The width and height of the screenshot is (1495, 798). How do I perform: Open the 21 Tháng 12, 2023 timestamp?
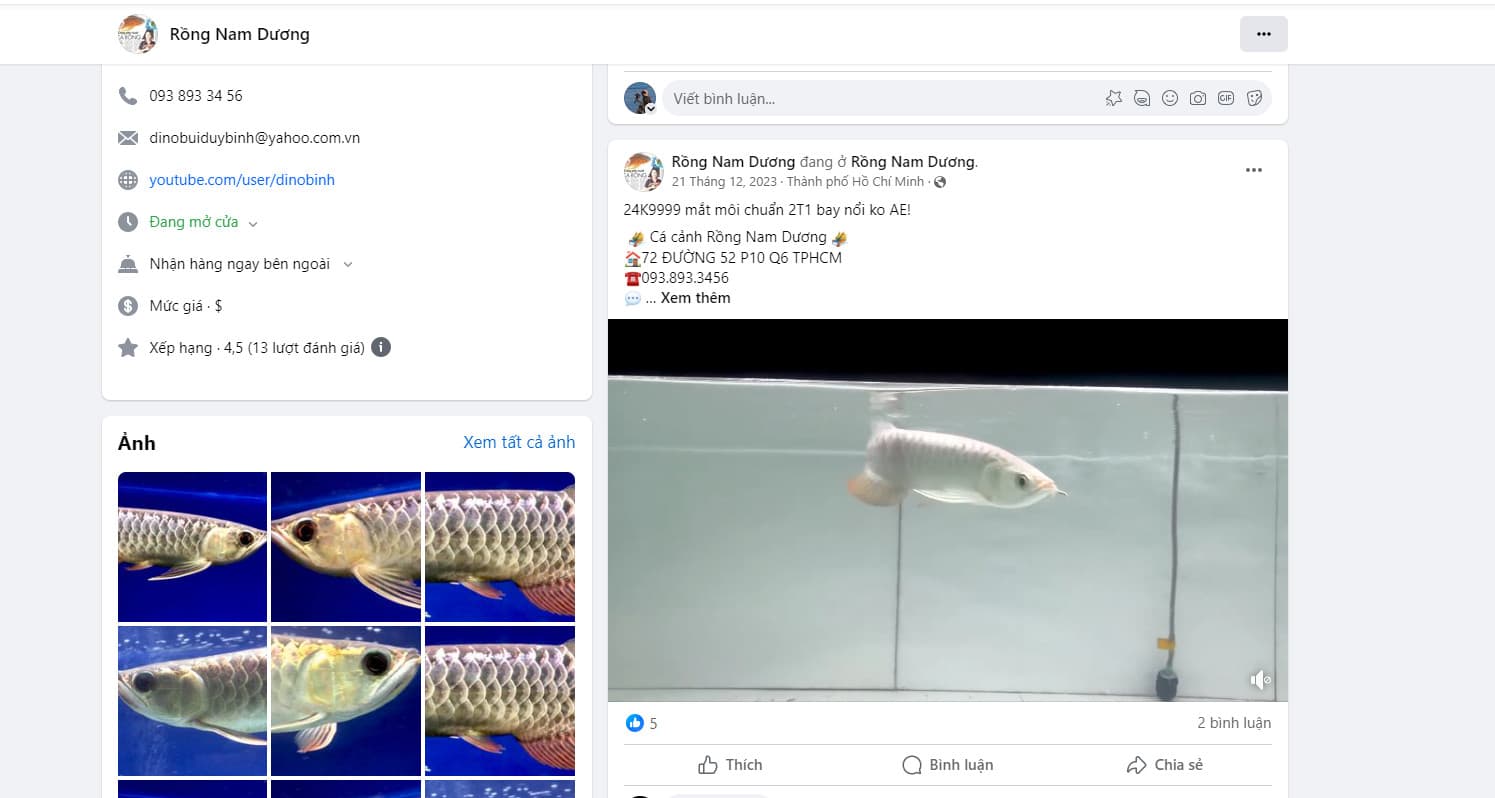(725, 182)
